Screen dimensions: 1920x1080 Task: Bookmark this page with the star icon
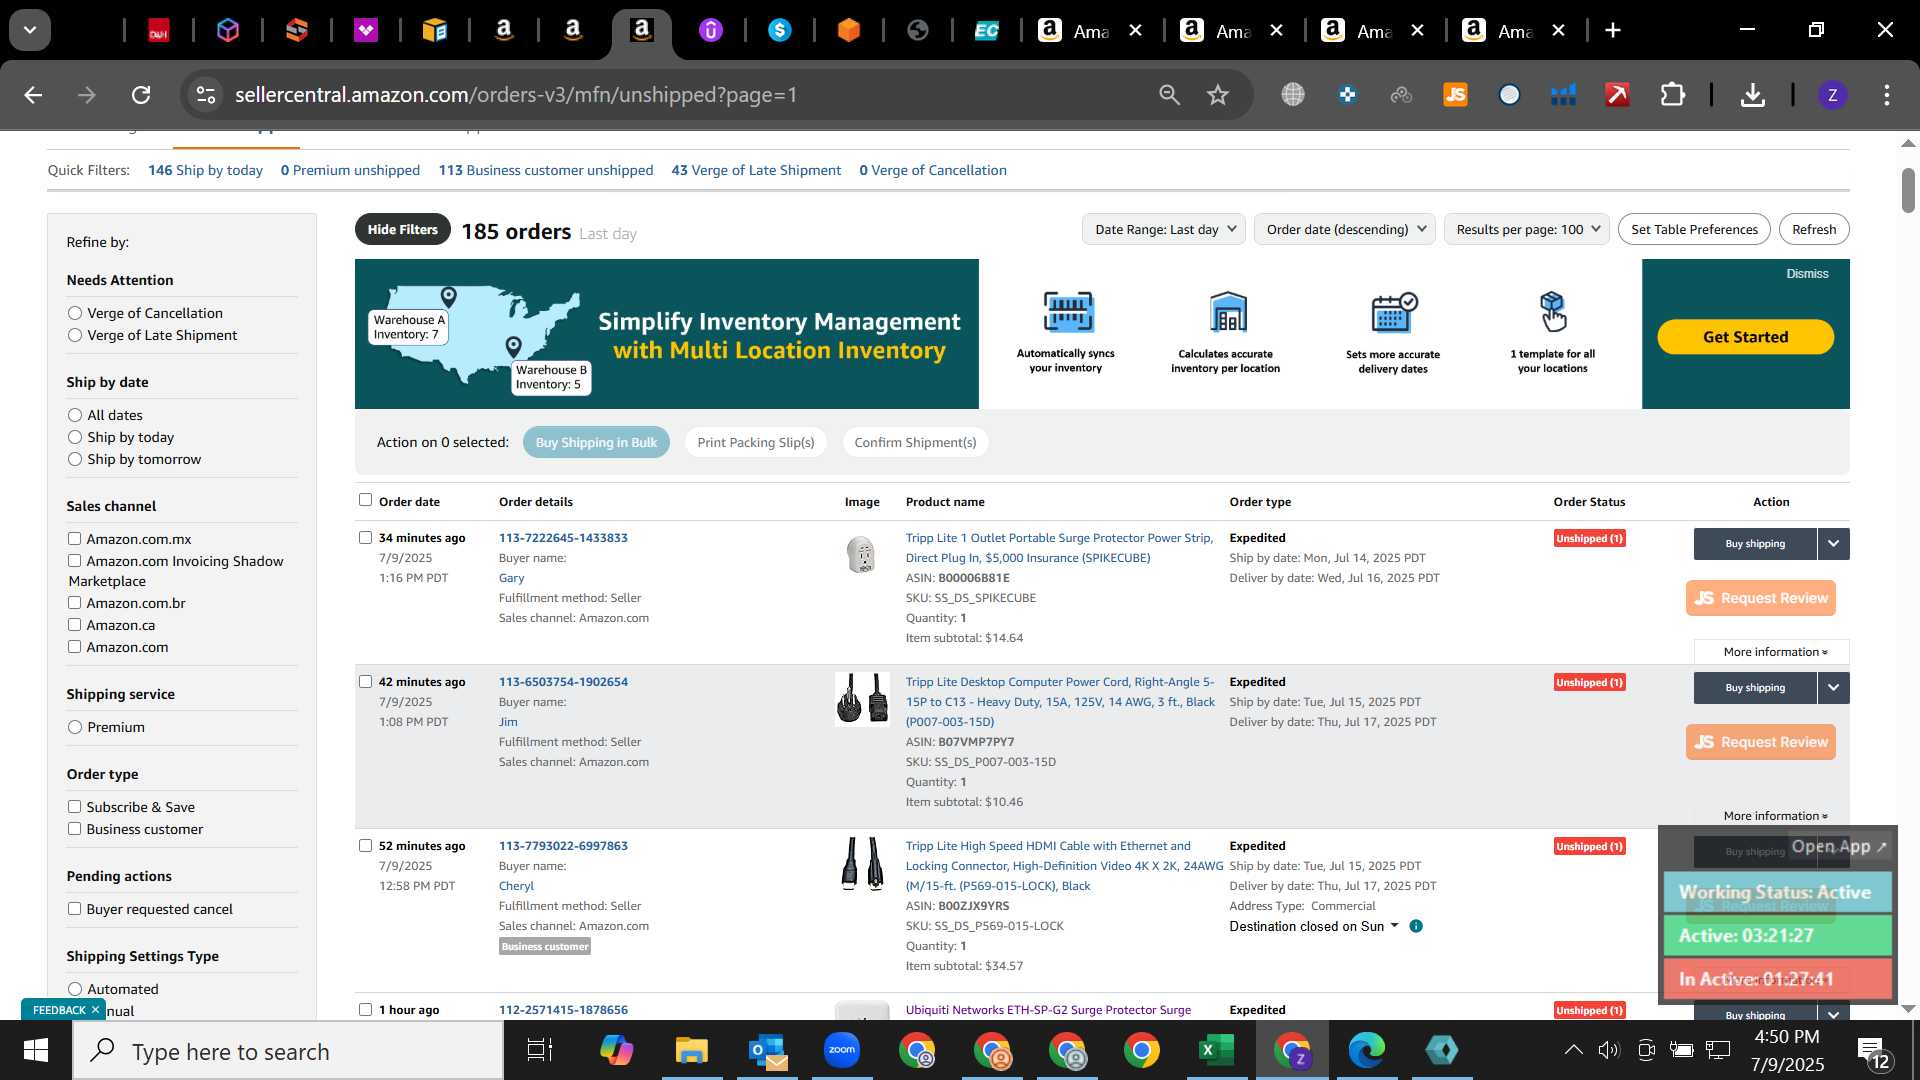[1217, 95]
